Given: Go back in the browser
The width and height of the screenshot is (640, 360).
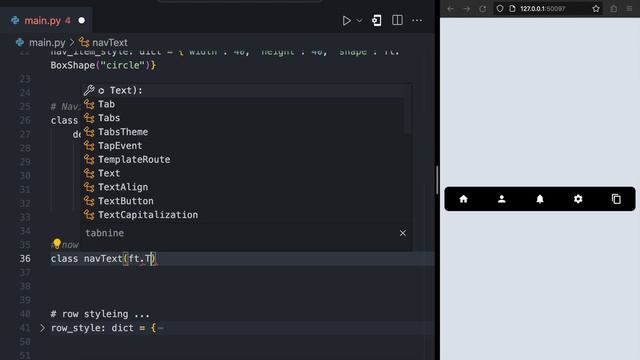Looking at the screenshot, I should tap(451, 9).
